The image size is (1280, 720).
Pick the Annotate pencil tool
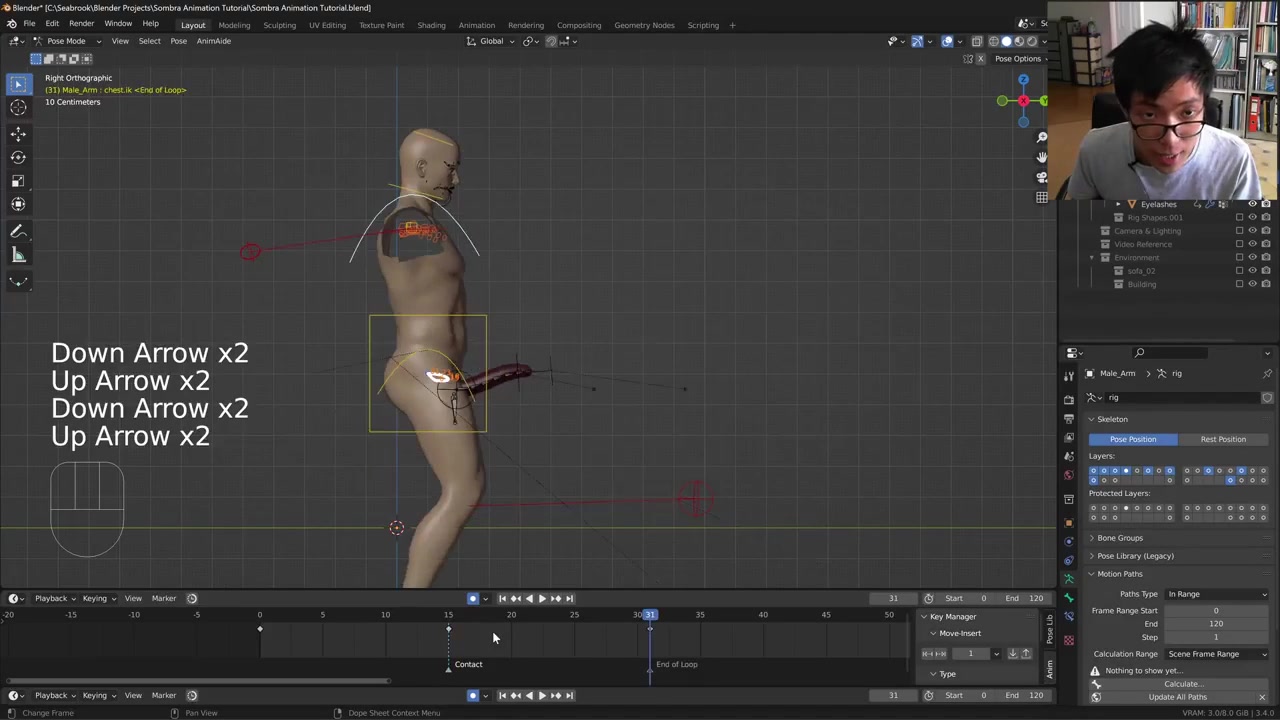click(x=18, y=231)
